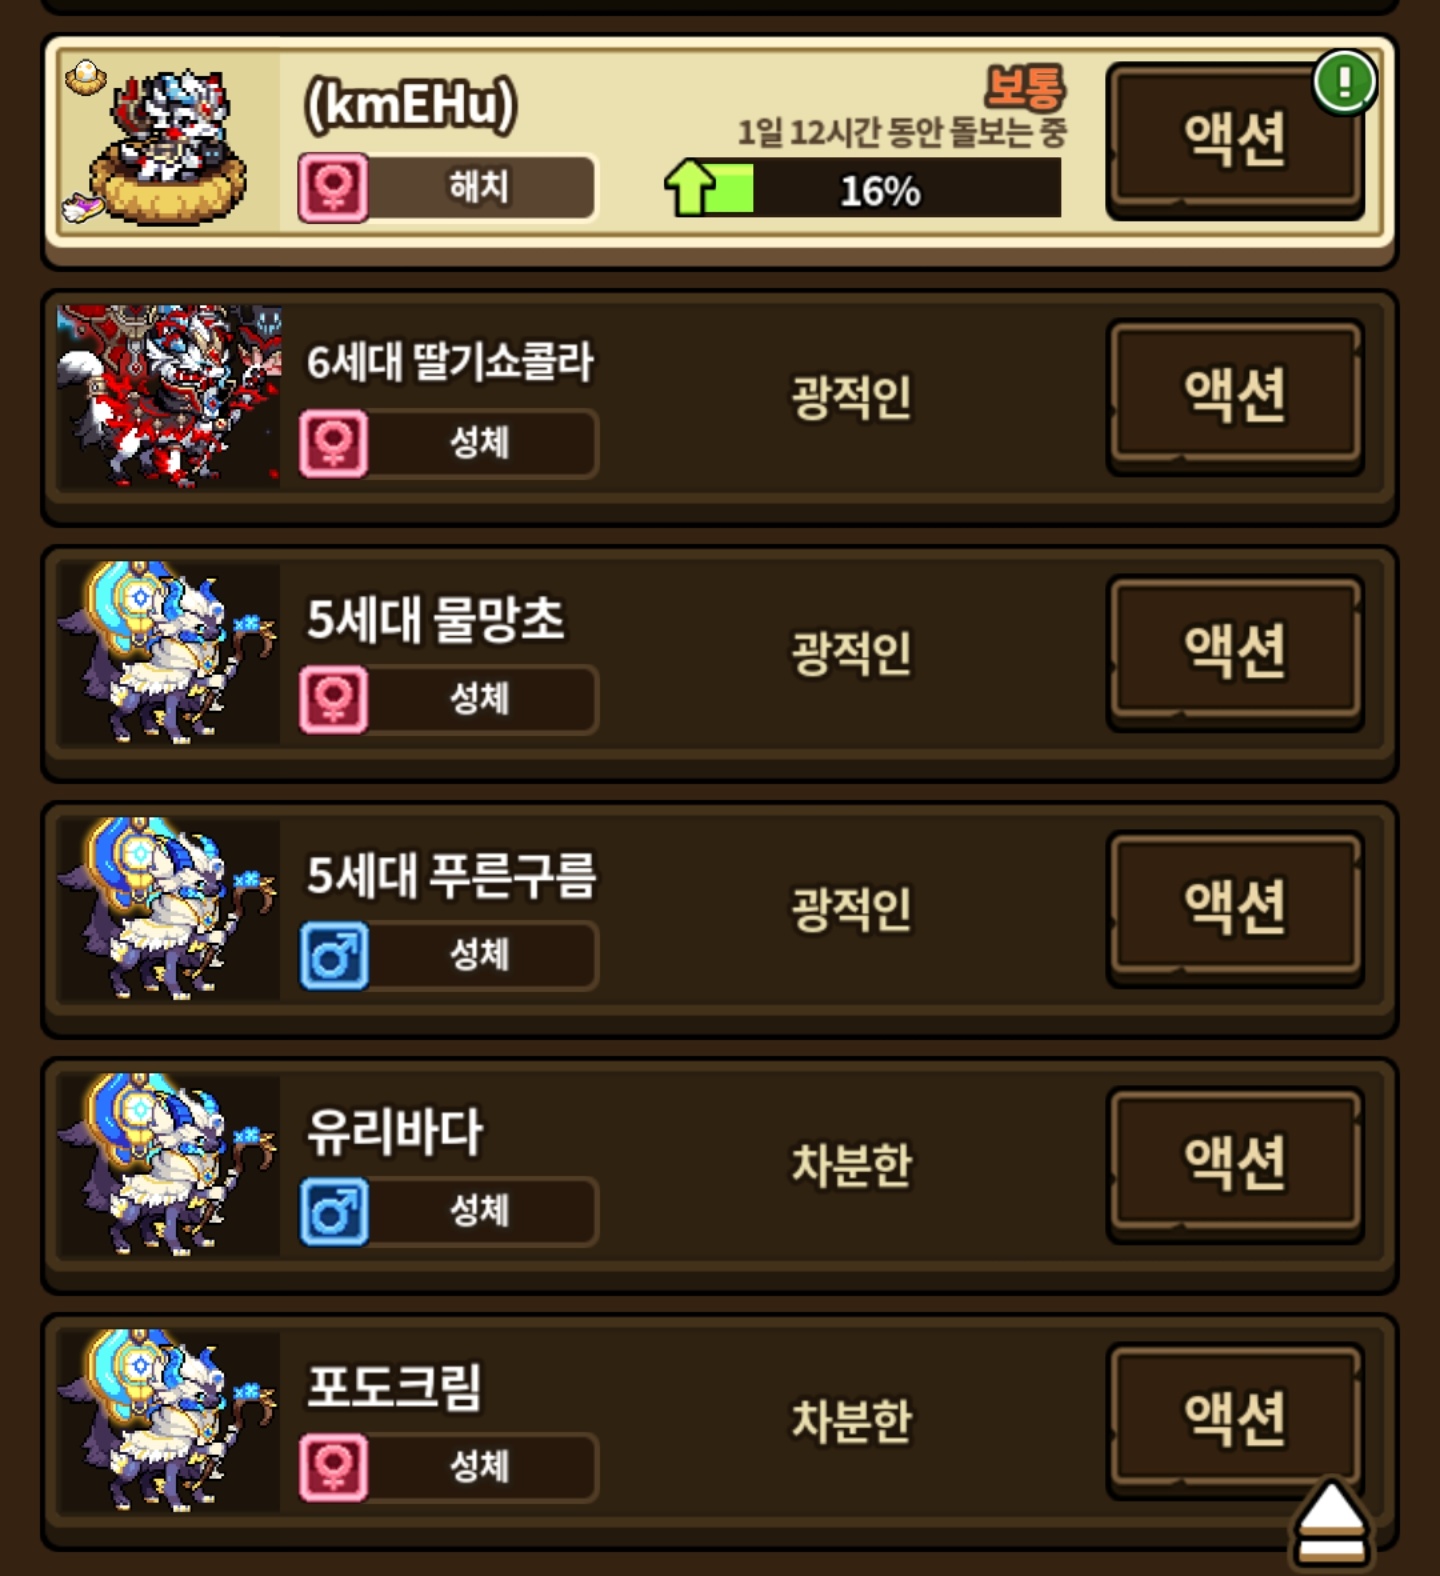Open 액션 for 5세대 물망초

coord(1235,652)
